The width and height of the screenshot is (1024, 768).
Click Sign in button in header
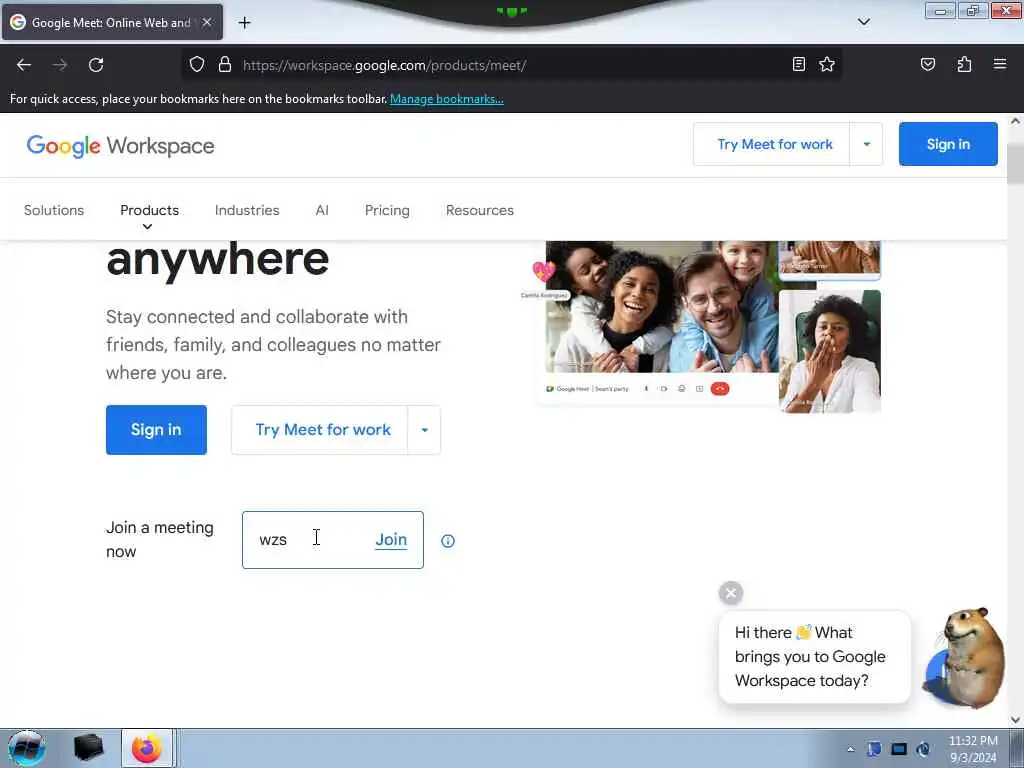[x=948, y=144]
